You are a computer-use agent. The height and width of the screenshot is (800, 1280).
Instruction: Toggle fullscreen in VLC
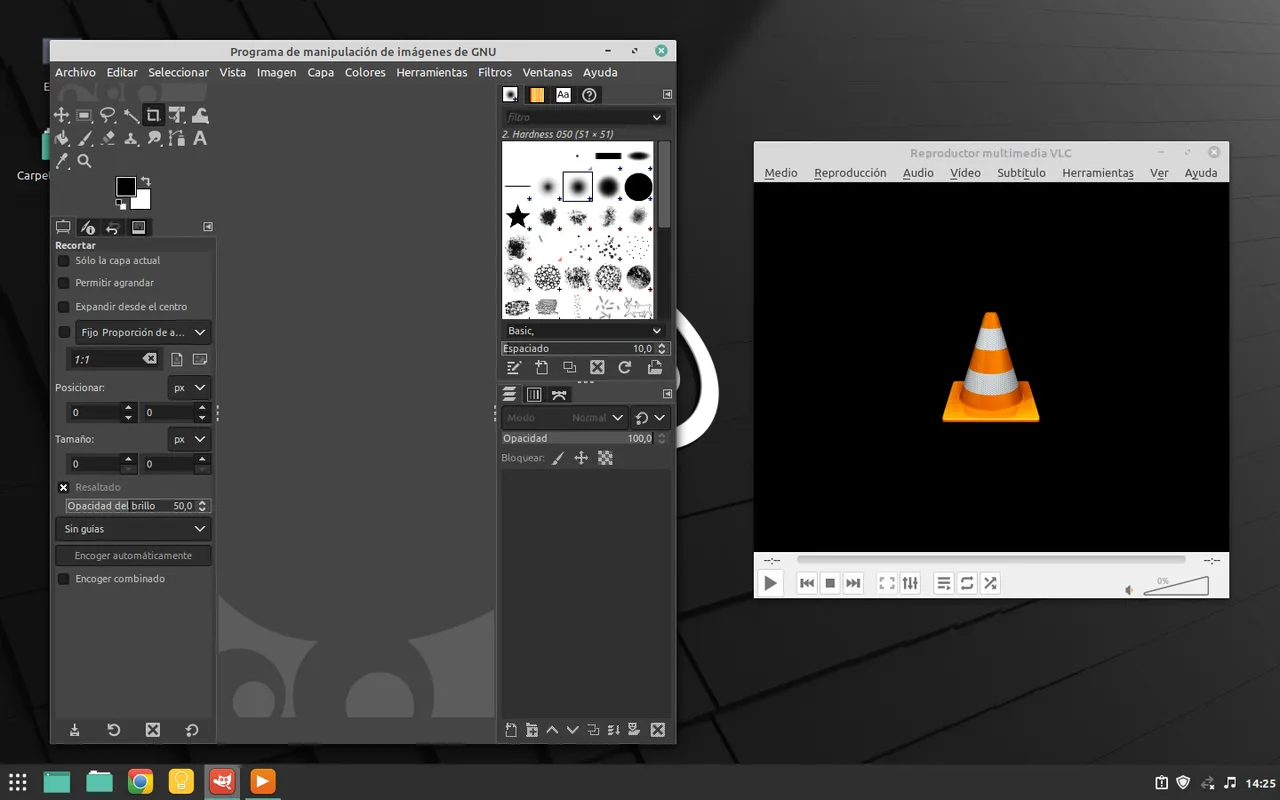click(x=887, y=583)
